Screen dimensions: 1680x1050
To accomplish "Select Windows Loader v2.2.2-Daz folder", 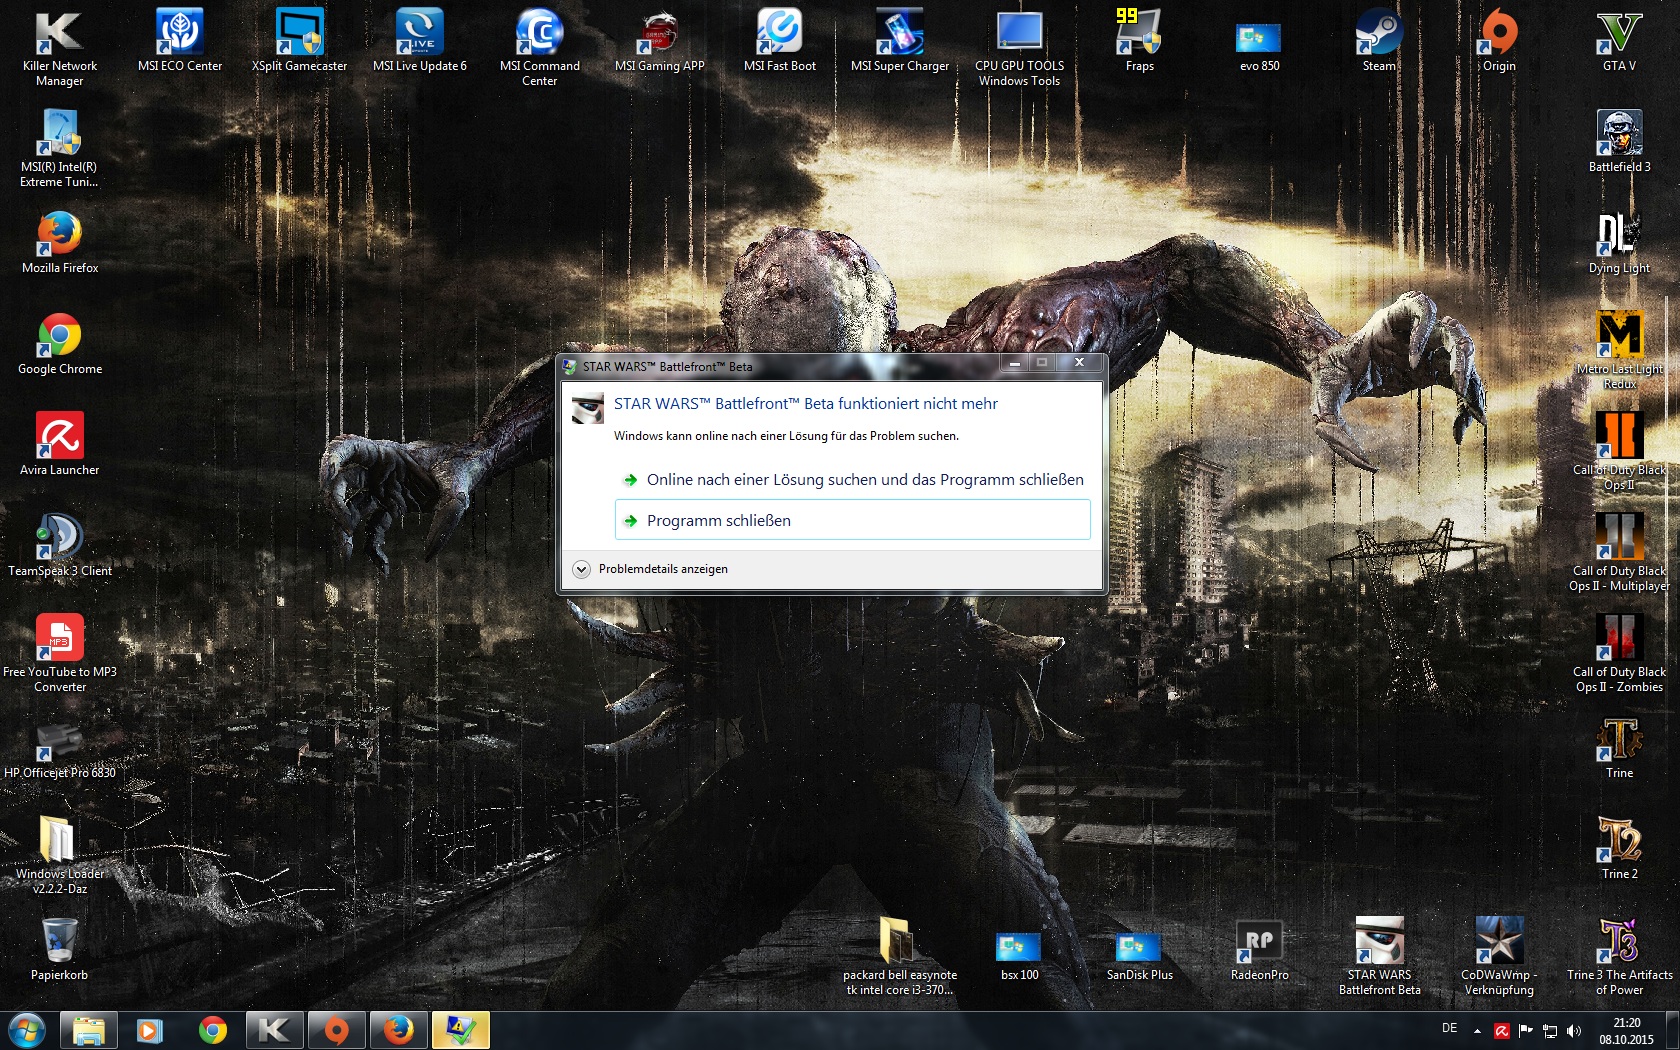I will pyautogui.click(x=59, y=854).
